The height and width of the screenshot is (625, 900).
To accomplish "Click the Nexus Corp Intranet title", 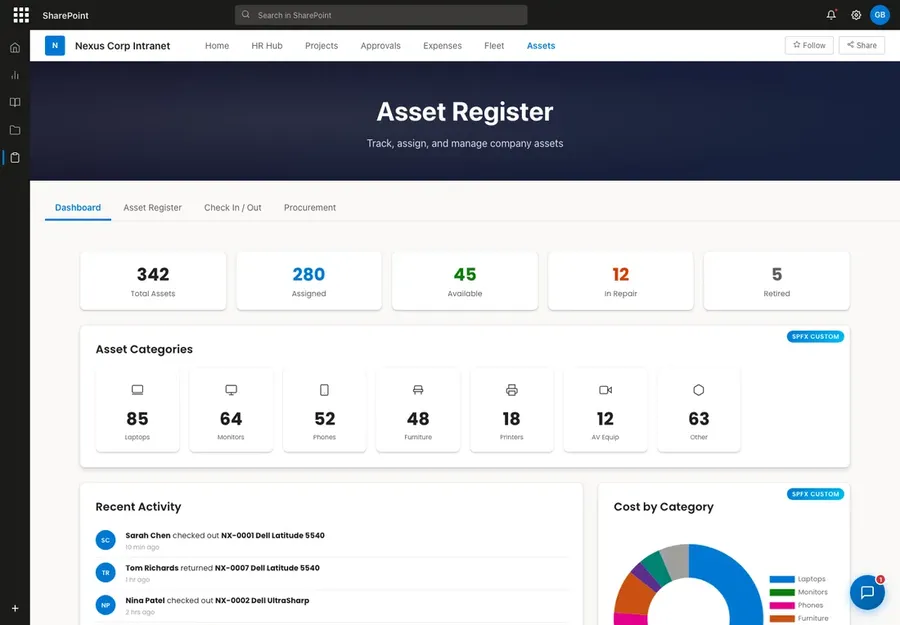I will [x=122, y=46].
